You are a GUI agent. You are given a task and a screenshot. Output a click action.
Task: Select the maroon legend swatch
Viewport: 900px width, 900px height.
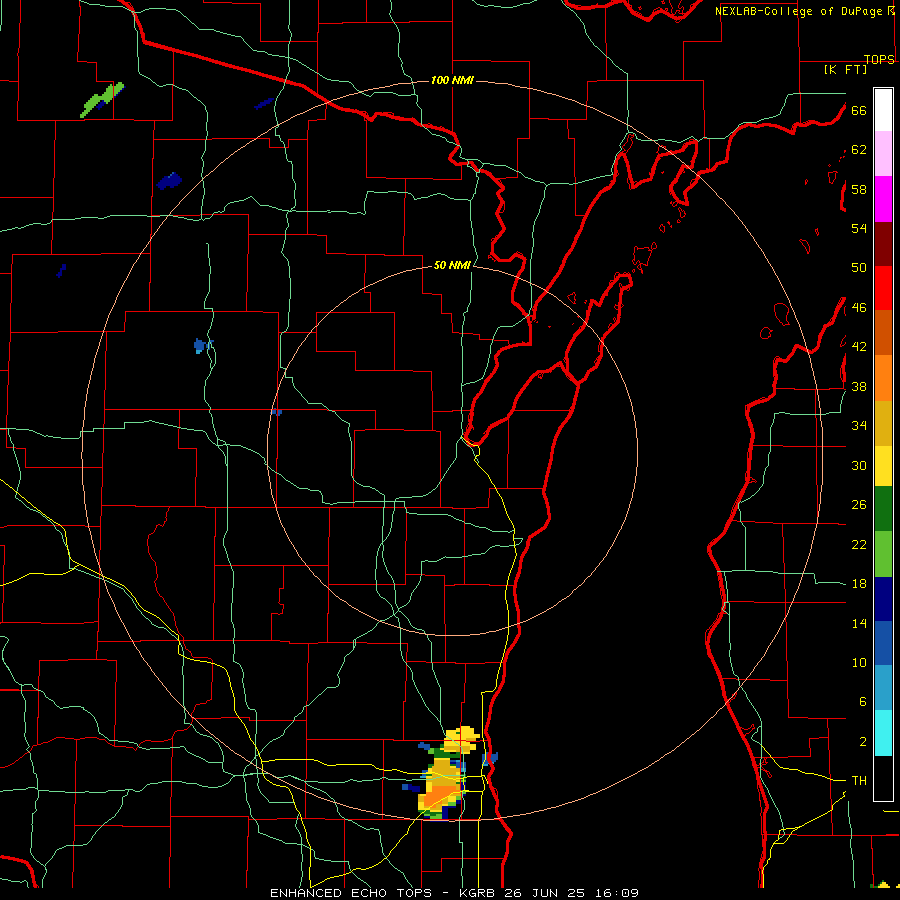click(x=883, y=245)
